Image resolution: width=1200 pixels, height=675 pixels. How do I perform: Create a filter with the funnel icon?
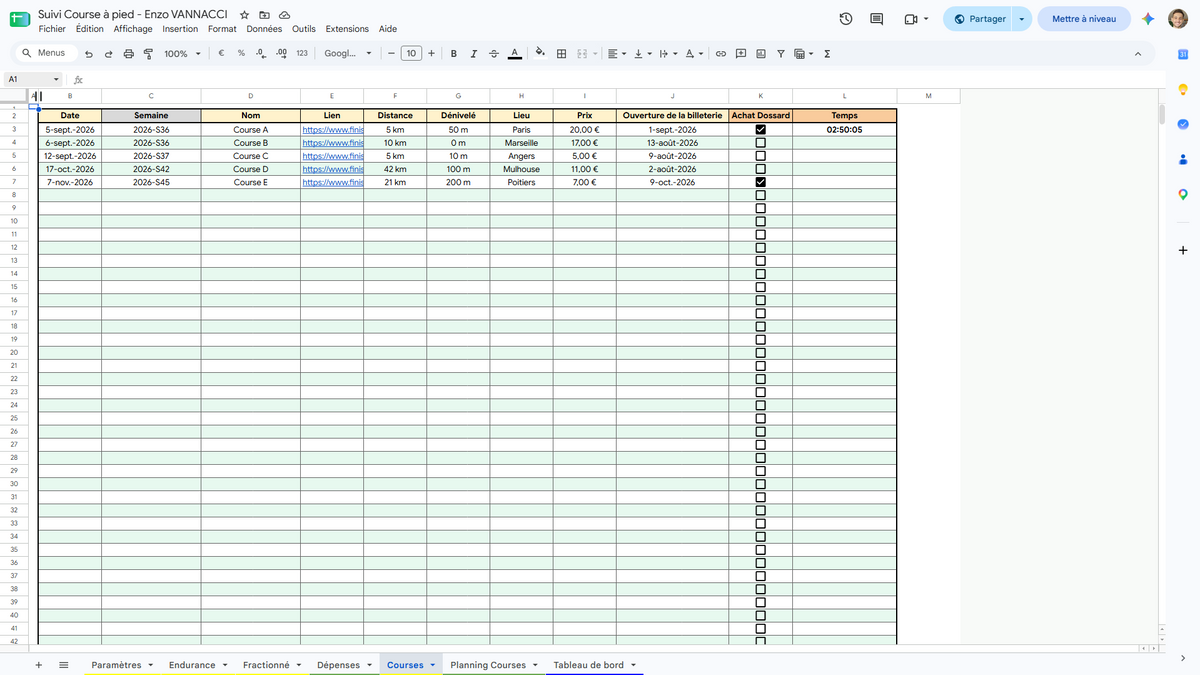pyautogui.click(x=781, y=54)
